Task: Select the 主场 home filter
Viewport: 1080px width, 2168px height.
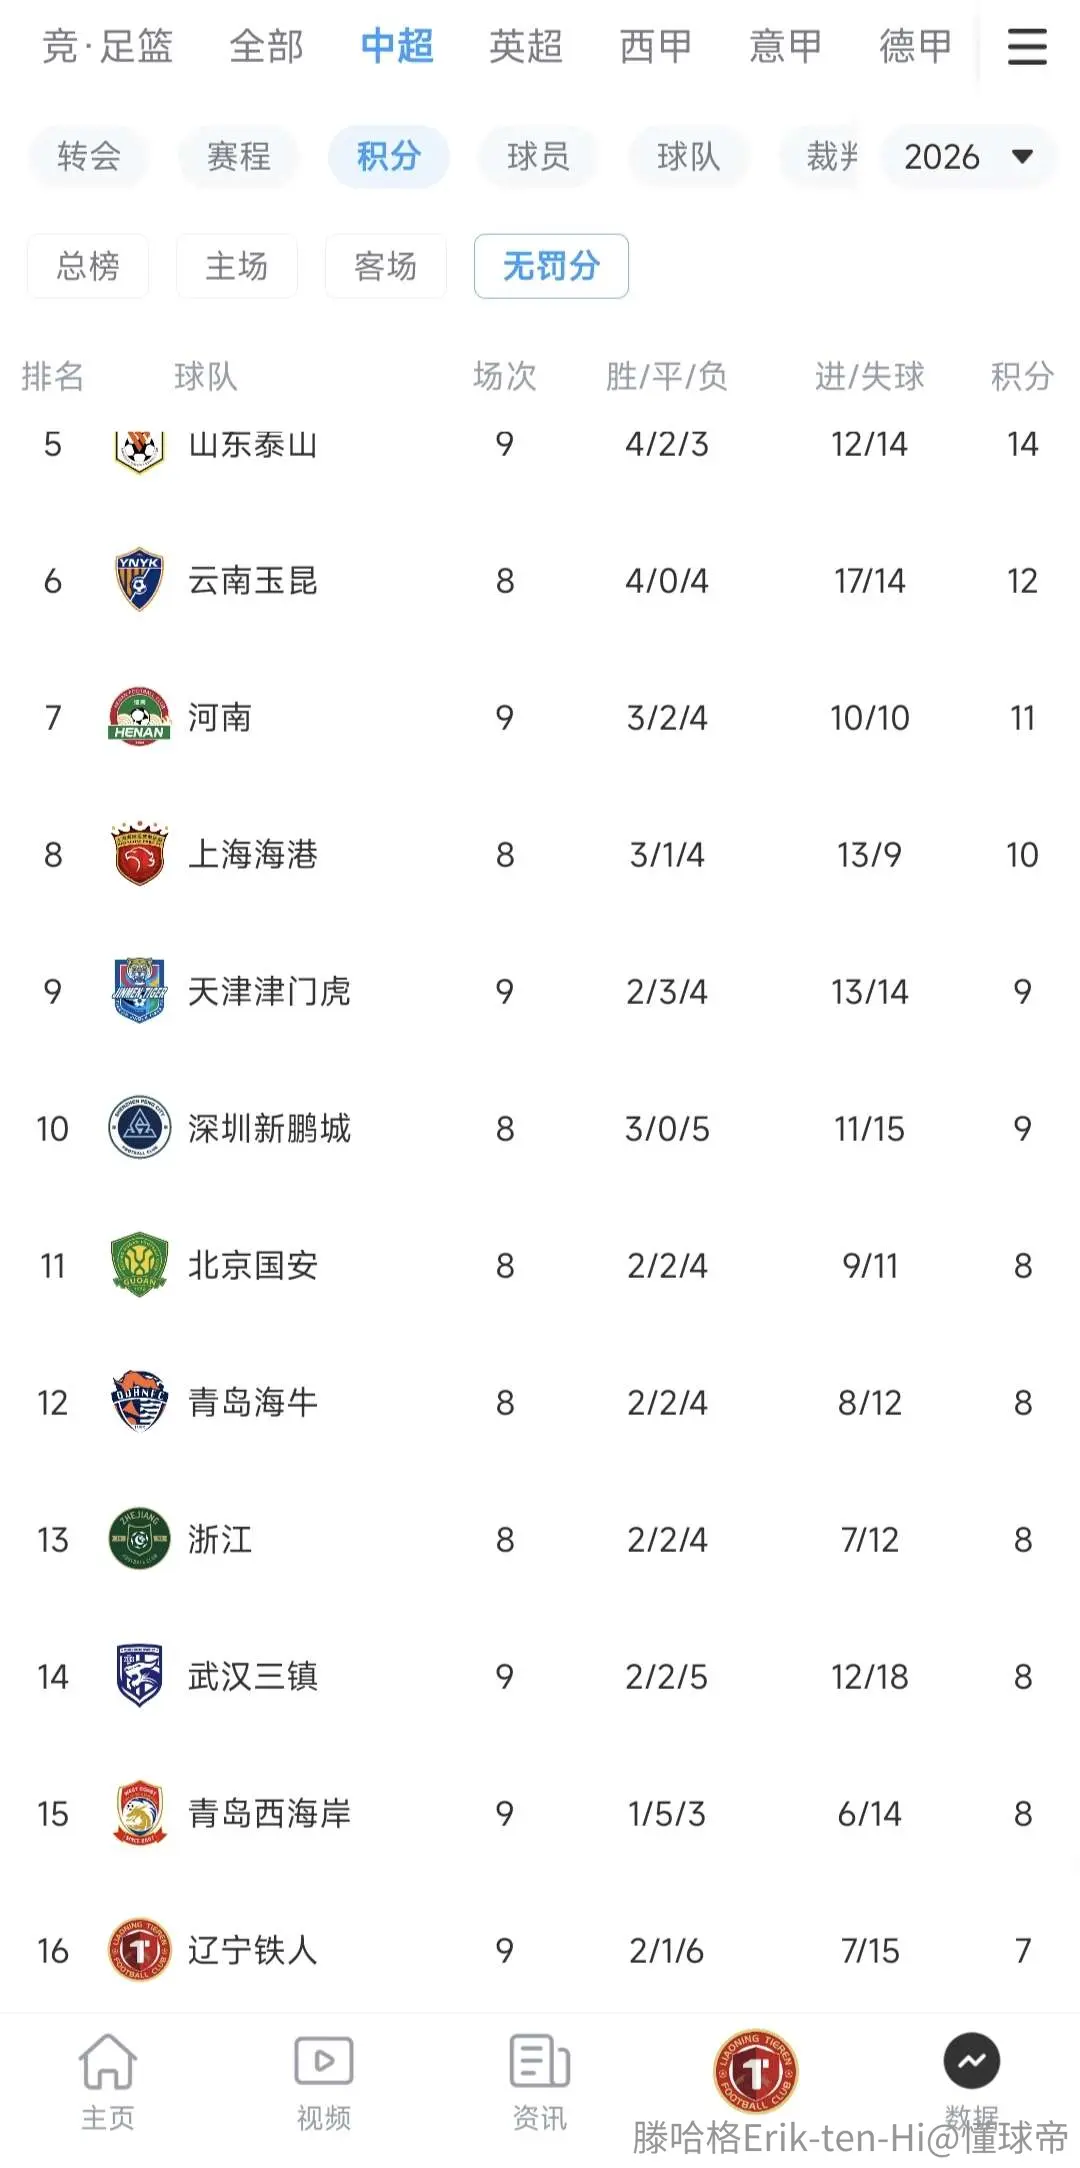Action: pos(237,266)
